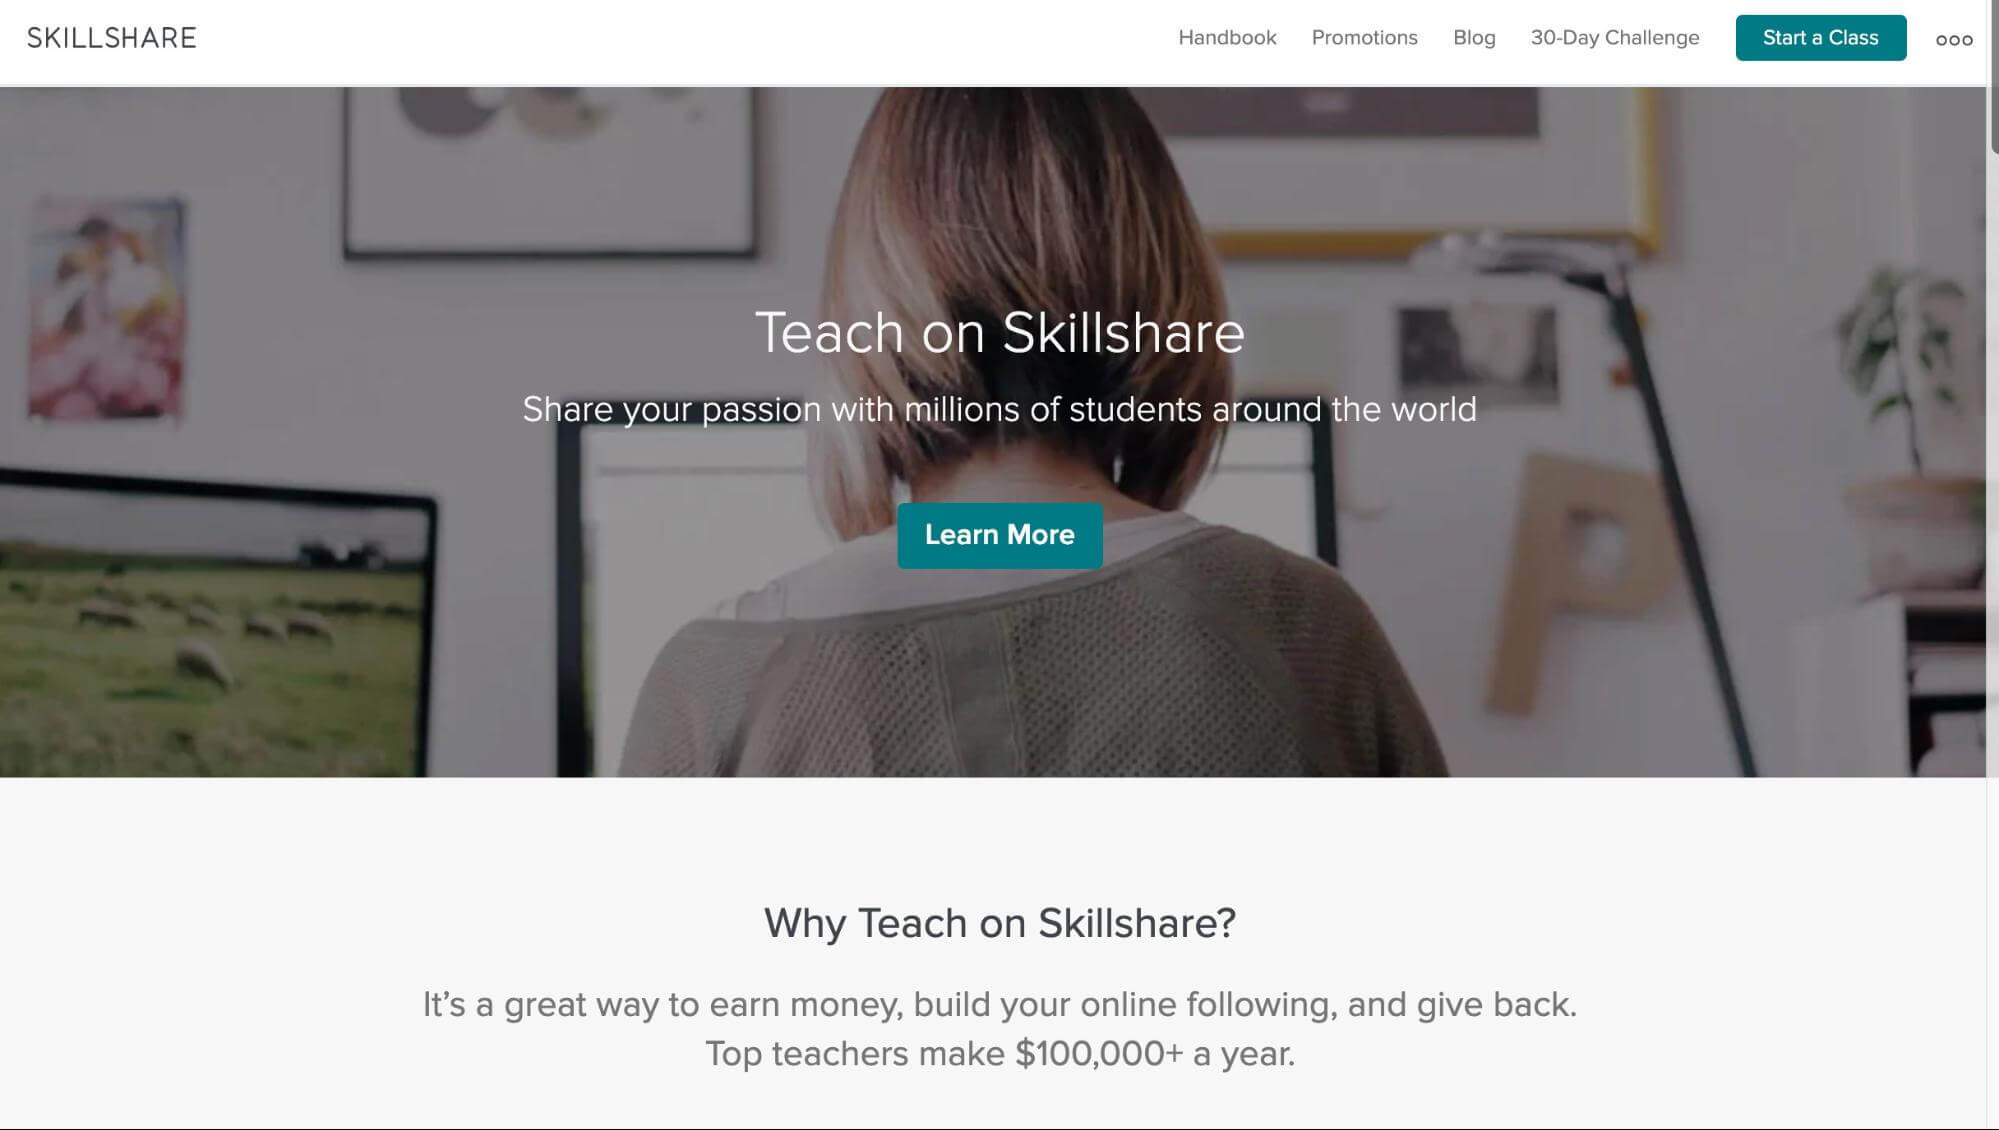Open the Handbook page
The height and width of the screenshot is (1130, 1999).
tap(1227, 38)
